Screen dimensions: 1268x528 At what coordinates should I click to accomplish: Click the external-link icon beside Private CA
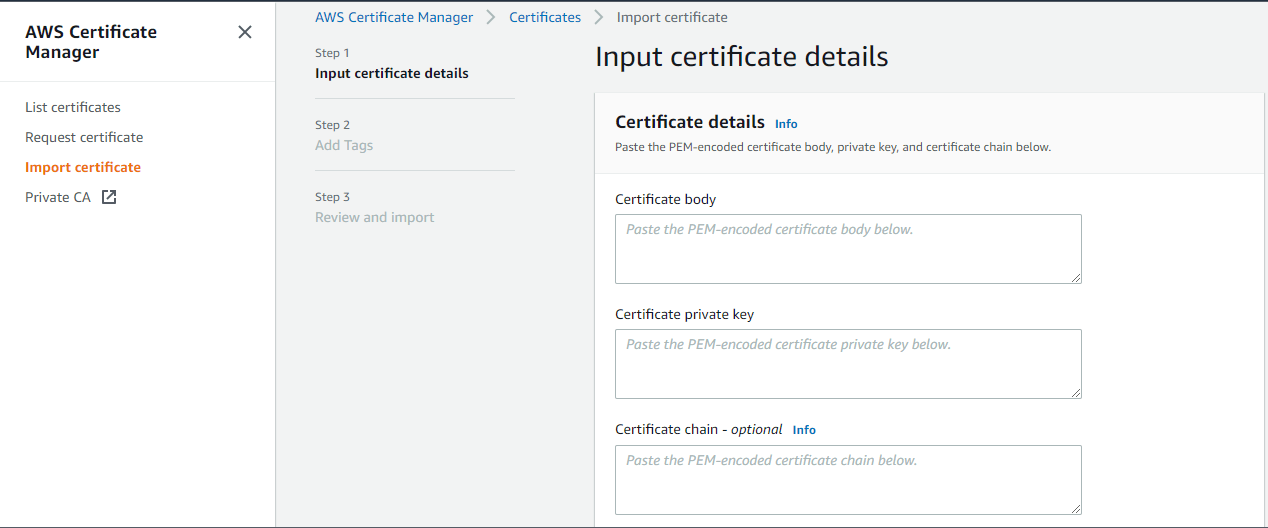(x=109, y=197)
